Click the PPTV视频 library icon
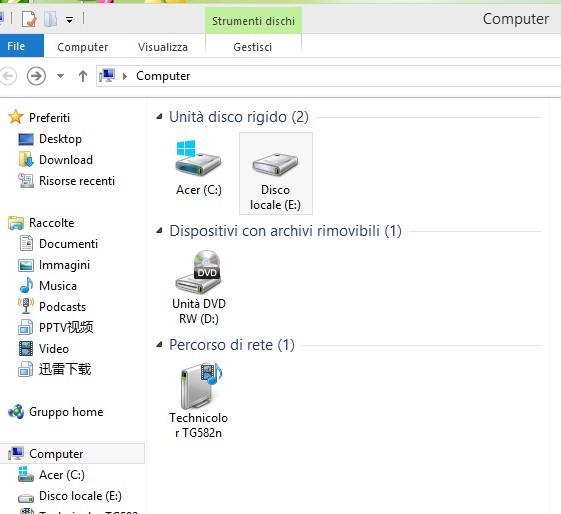The image size is (561, 514). 26,327
